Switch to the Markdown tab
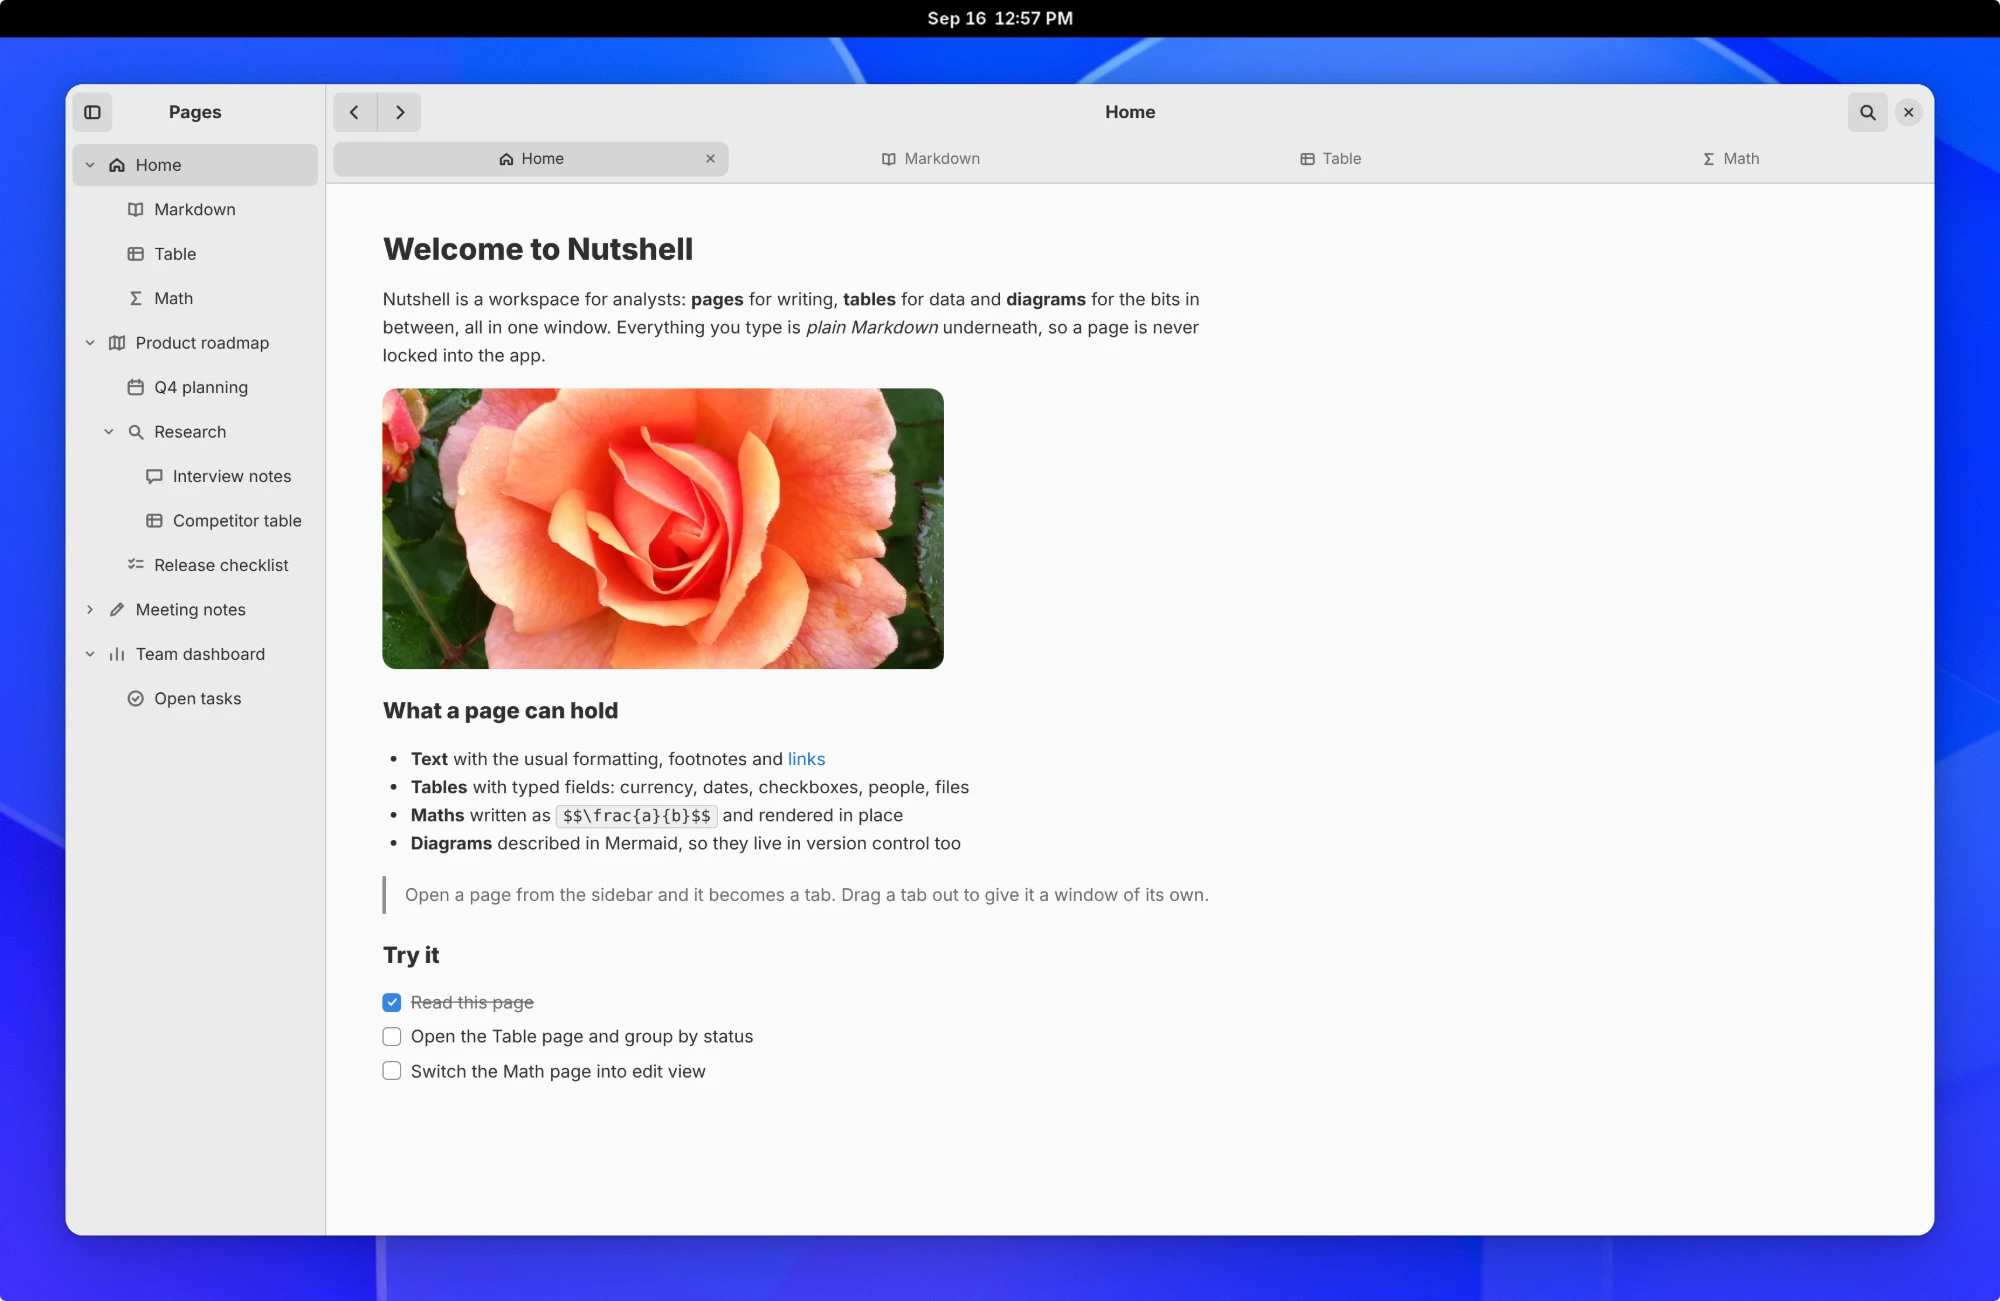 coord(931,159)
